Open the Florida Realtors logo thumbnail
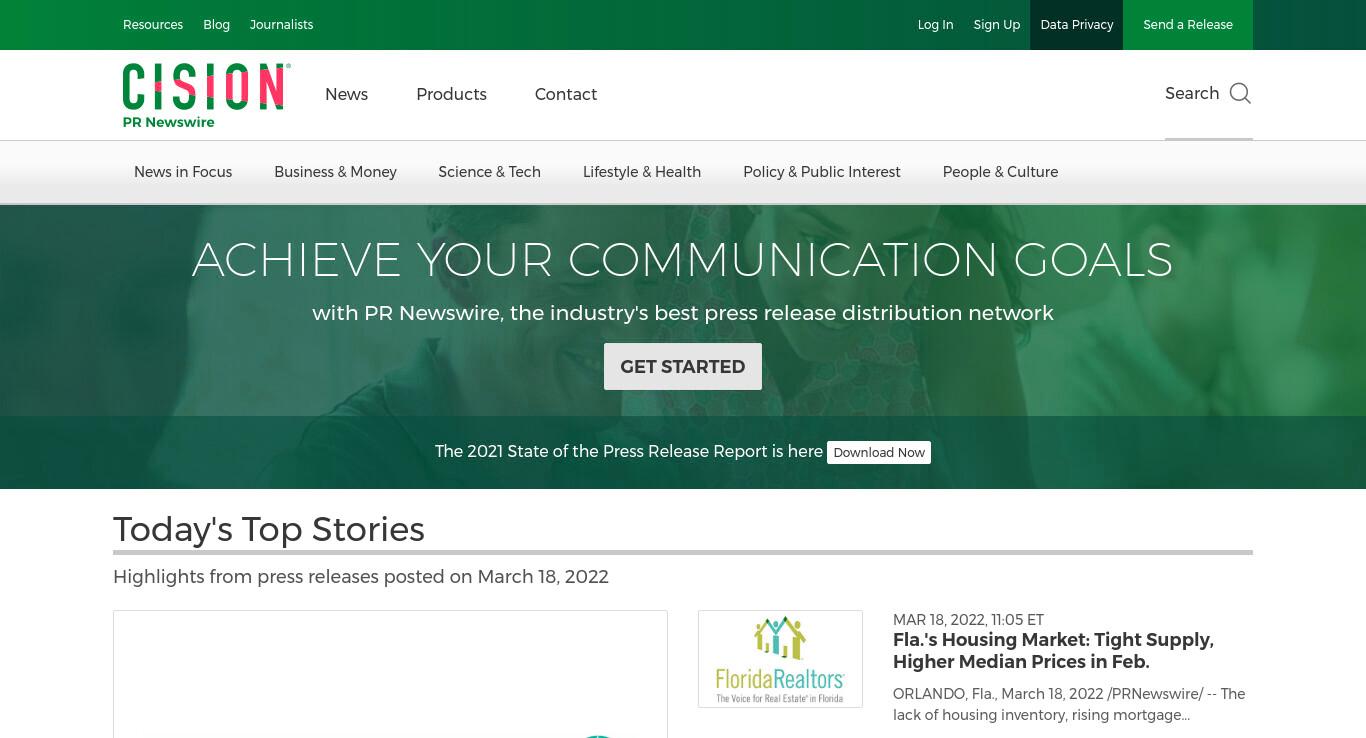 click(x=780, y=659)
